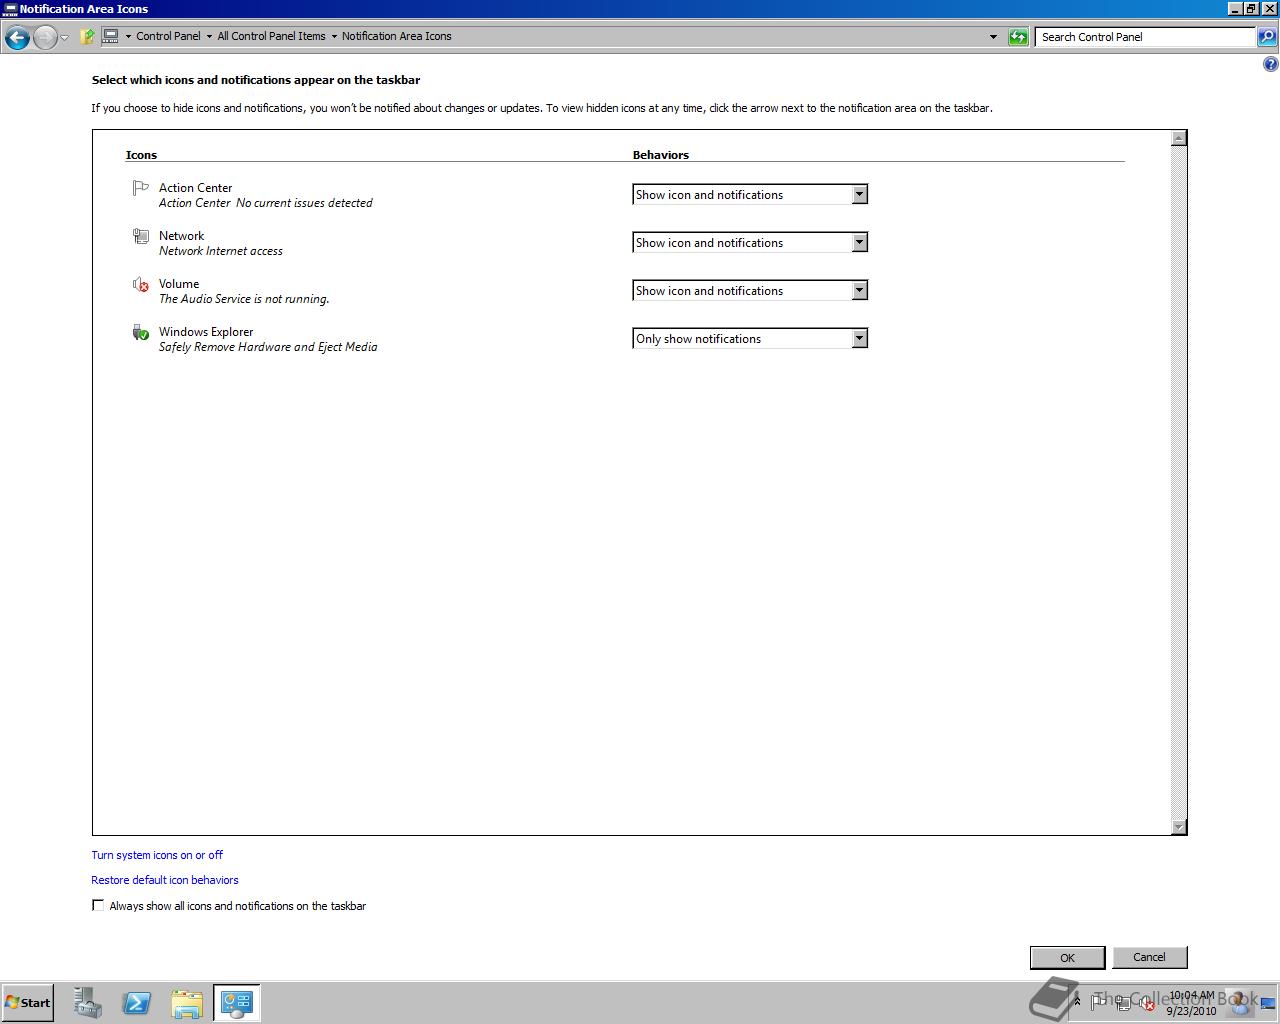The width and height of the screenshot is (1280, 1024).
Task: Open address bar history dropdown
Action: tap(993, 37)
